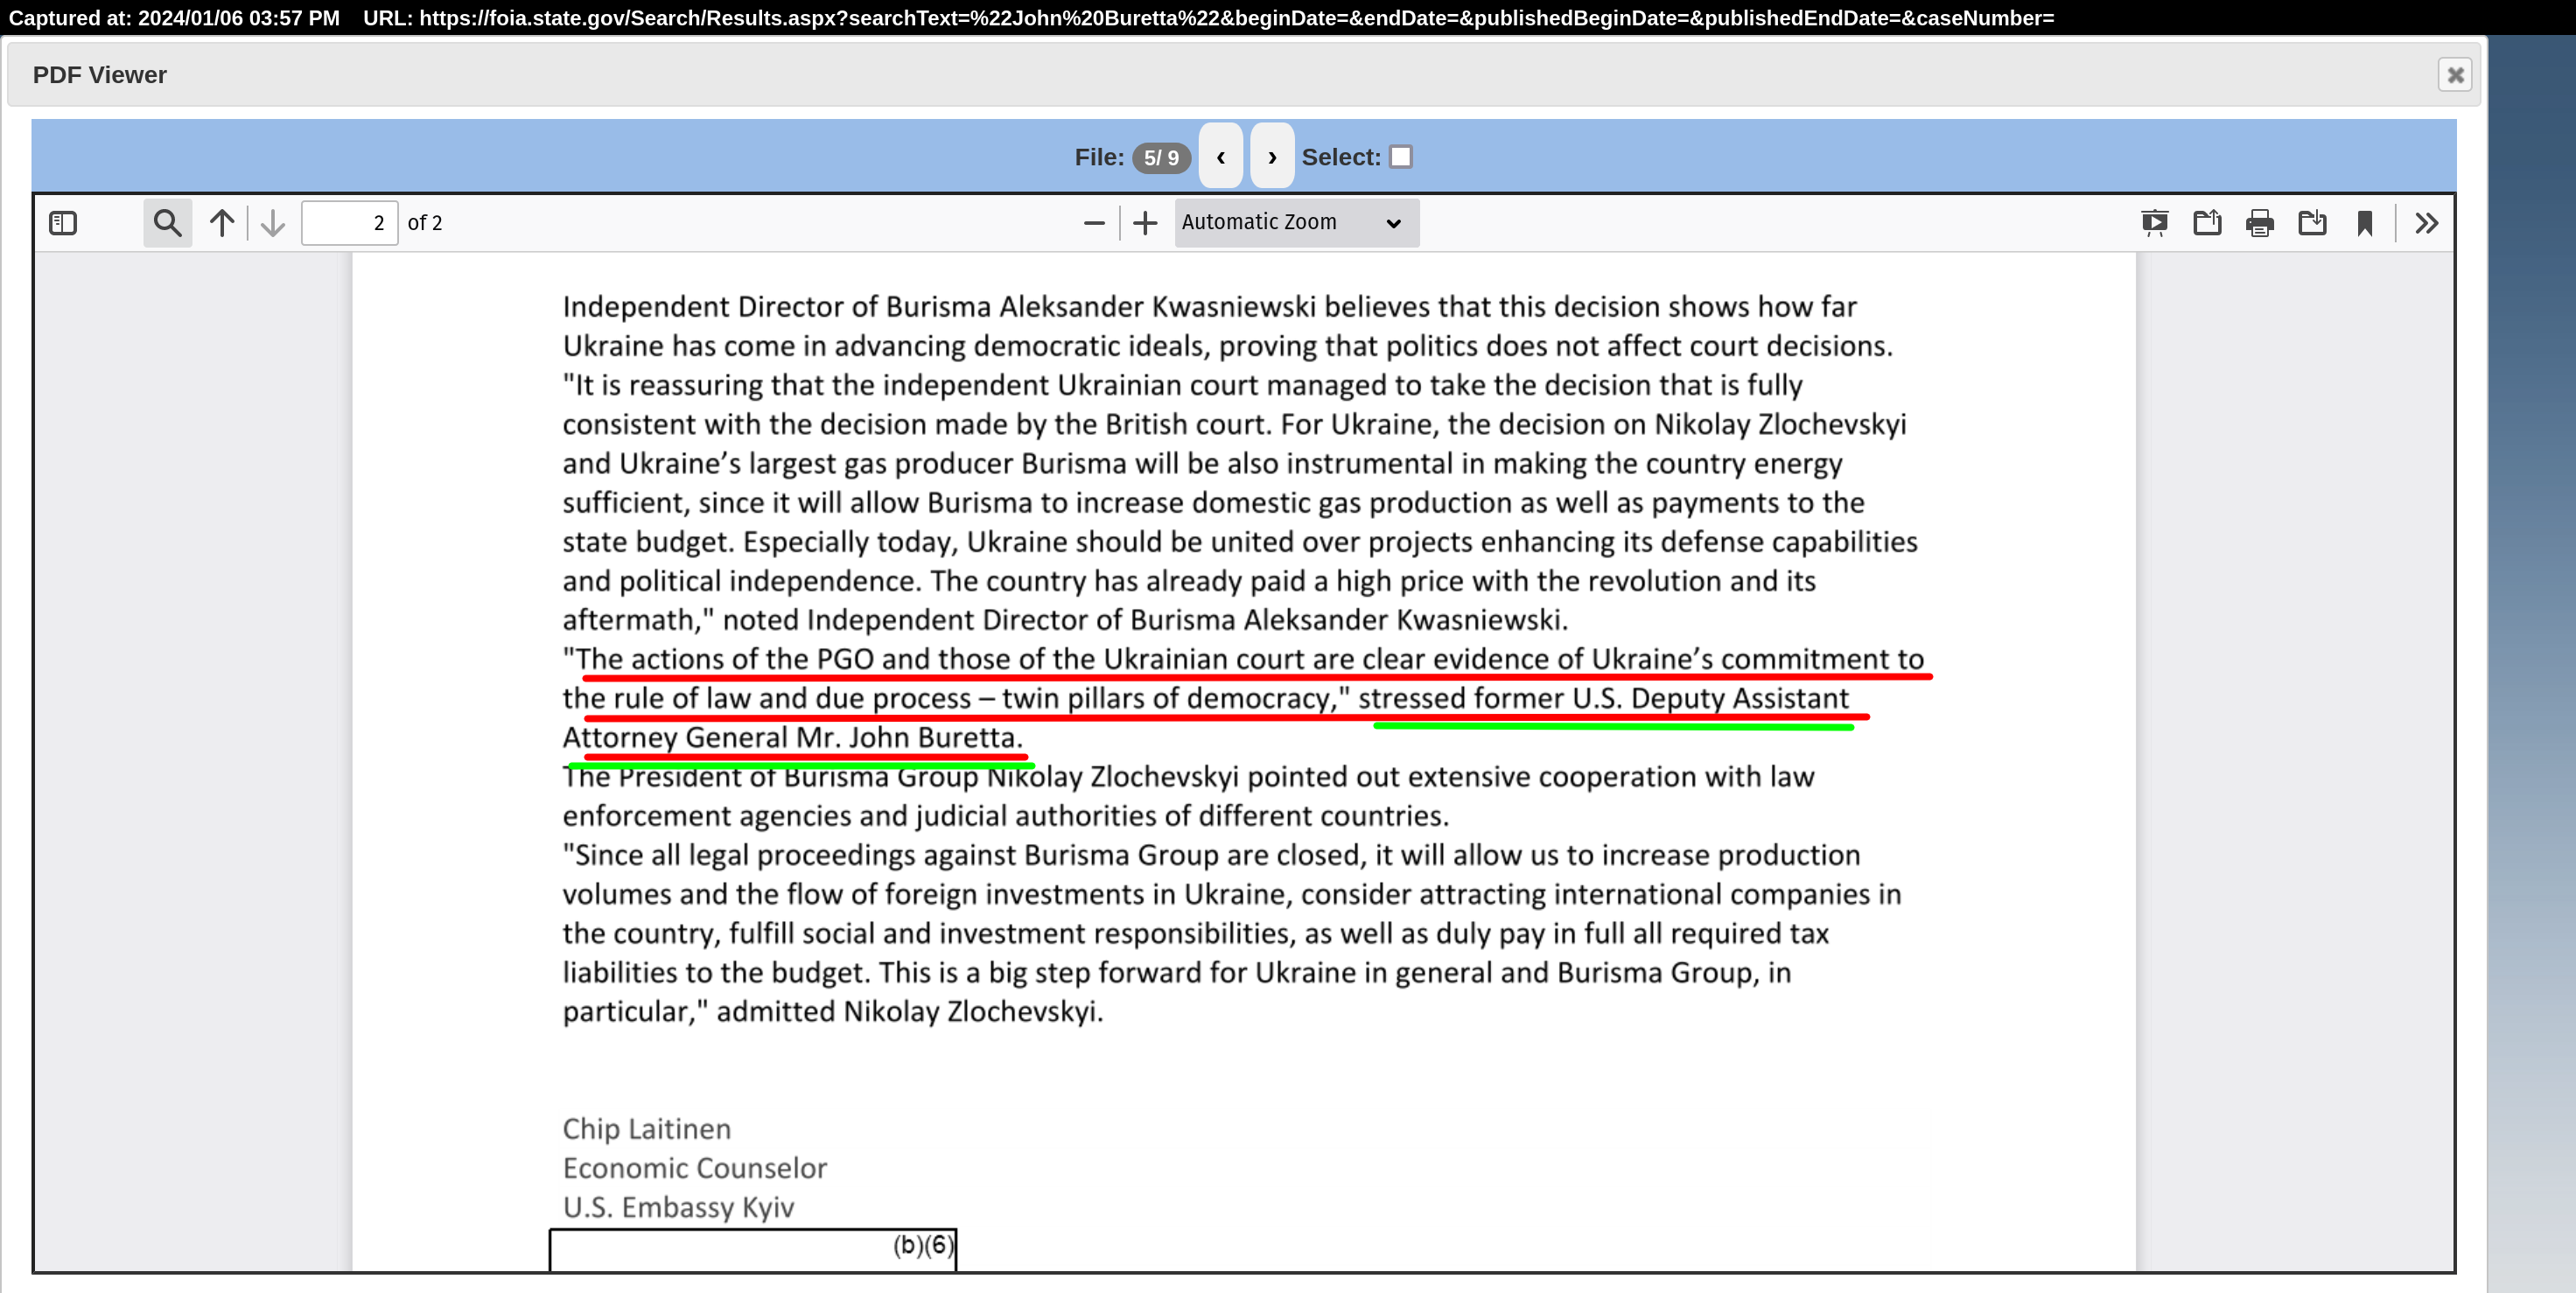The image size is (2576, 1293).
Task: Go to next page with down arrow
Action: pyautogui.click(x=273, y=223)
